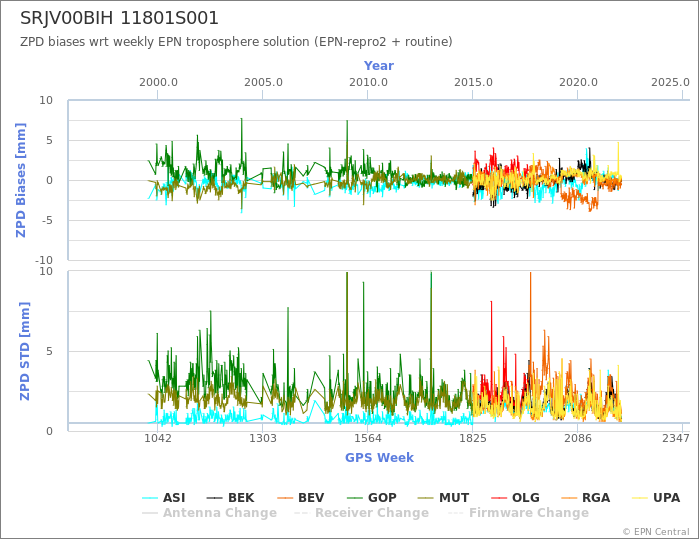
Task: Click the 2010.0 year axis label
Action: pyautogui.click(x=368, y=83)
